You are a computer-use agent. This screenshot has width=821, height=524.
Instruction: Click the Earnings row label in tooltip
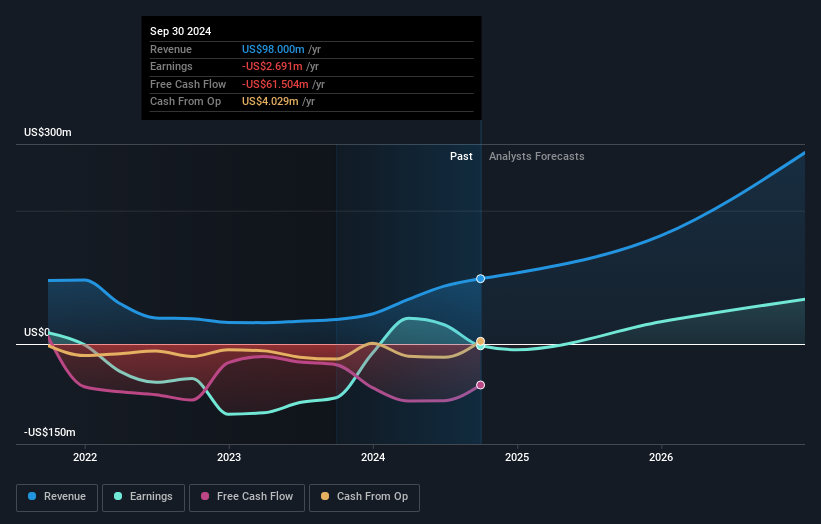click(171, 66)
